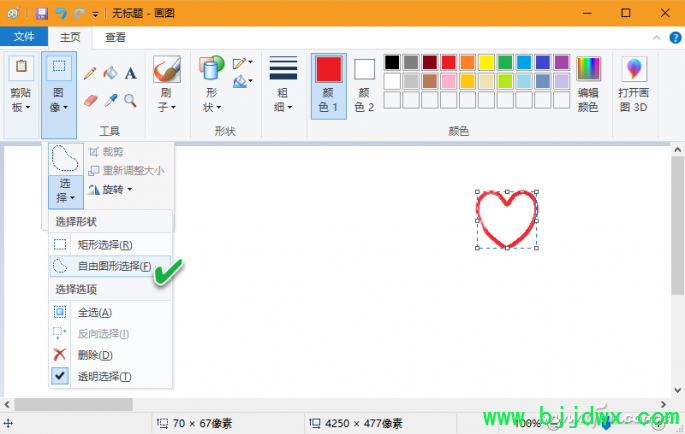The image size is (685, 434).
Task: Click the Invert selection icon
Action: [x=60, y=333]
